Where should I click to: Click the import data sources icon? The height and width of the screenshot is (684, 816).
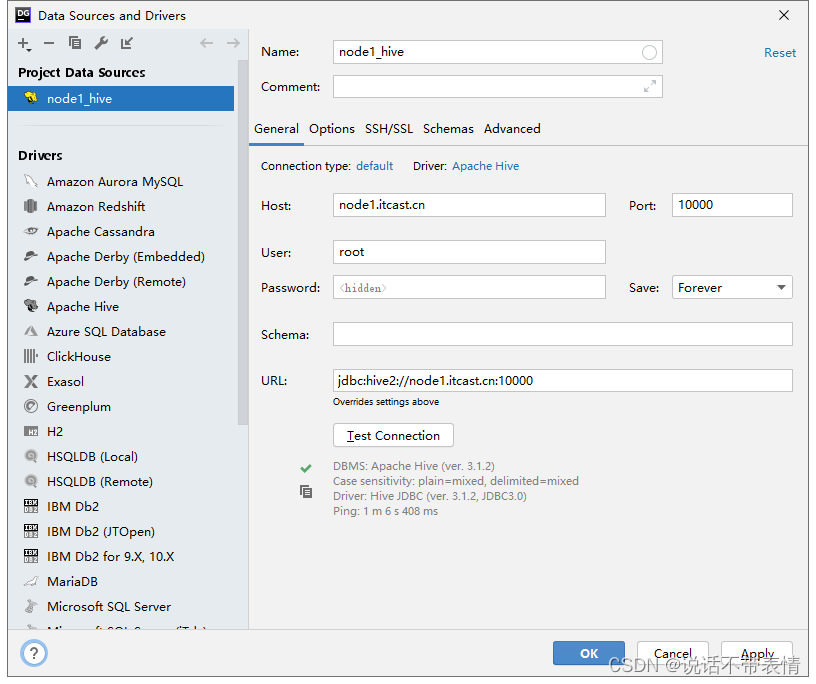point(127,44)
